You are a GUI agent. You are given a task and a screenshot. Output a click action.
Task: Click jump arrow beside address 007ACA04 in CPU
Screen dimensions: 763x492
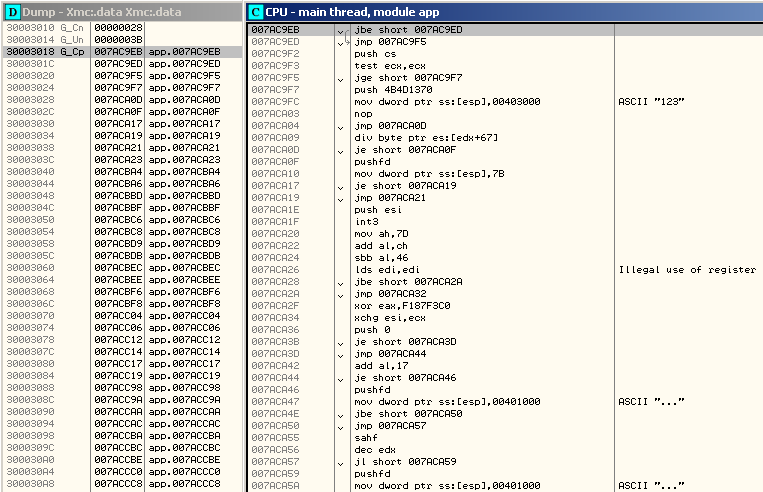tap(341, 125)
